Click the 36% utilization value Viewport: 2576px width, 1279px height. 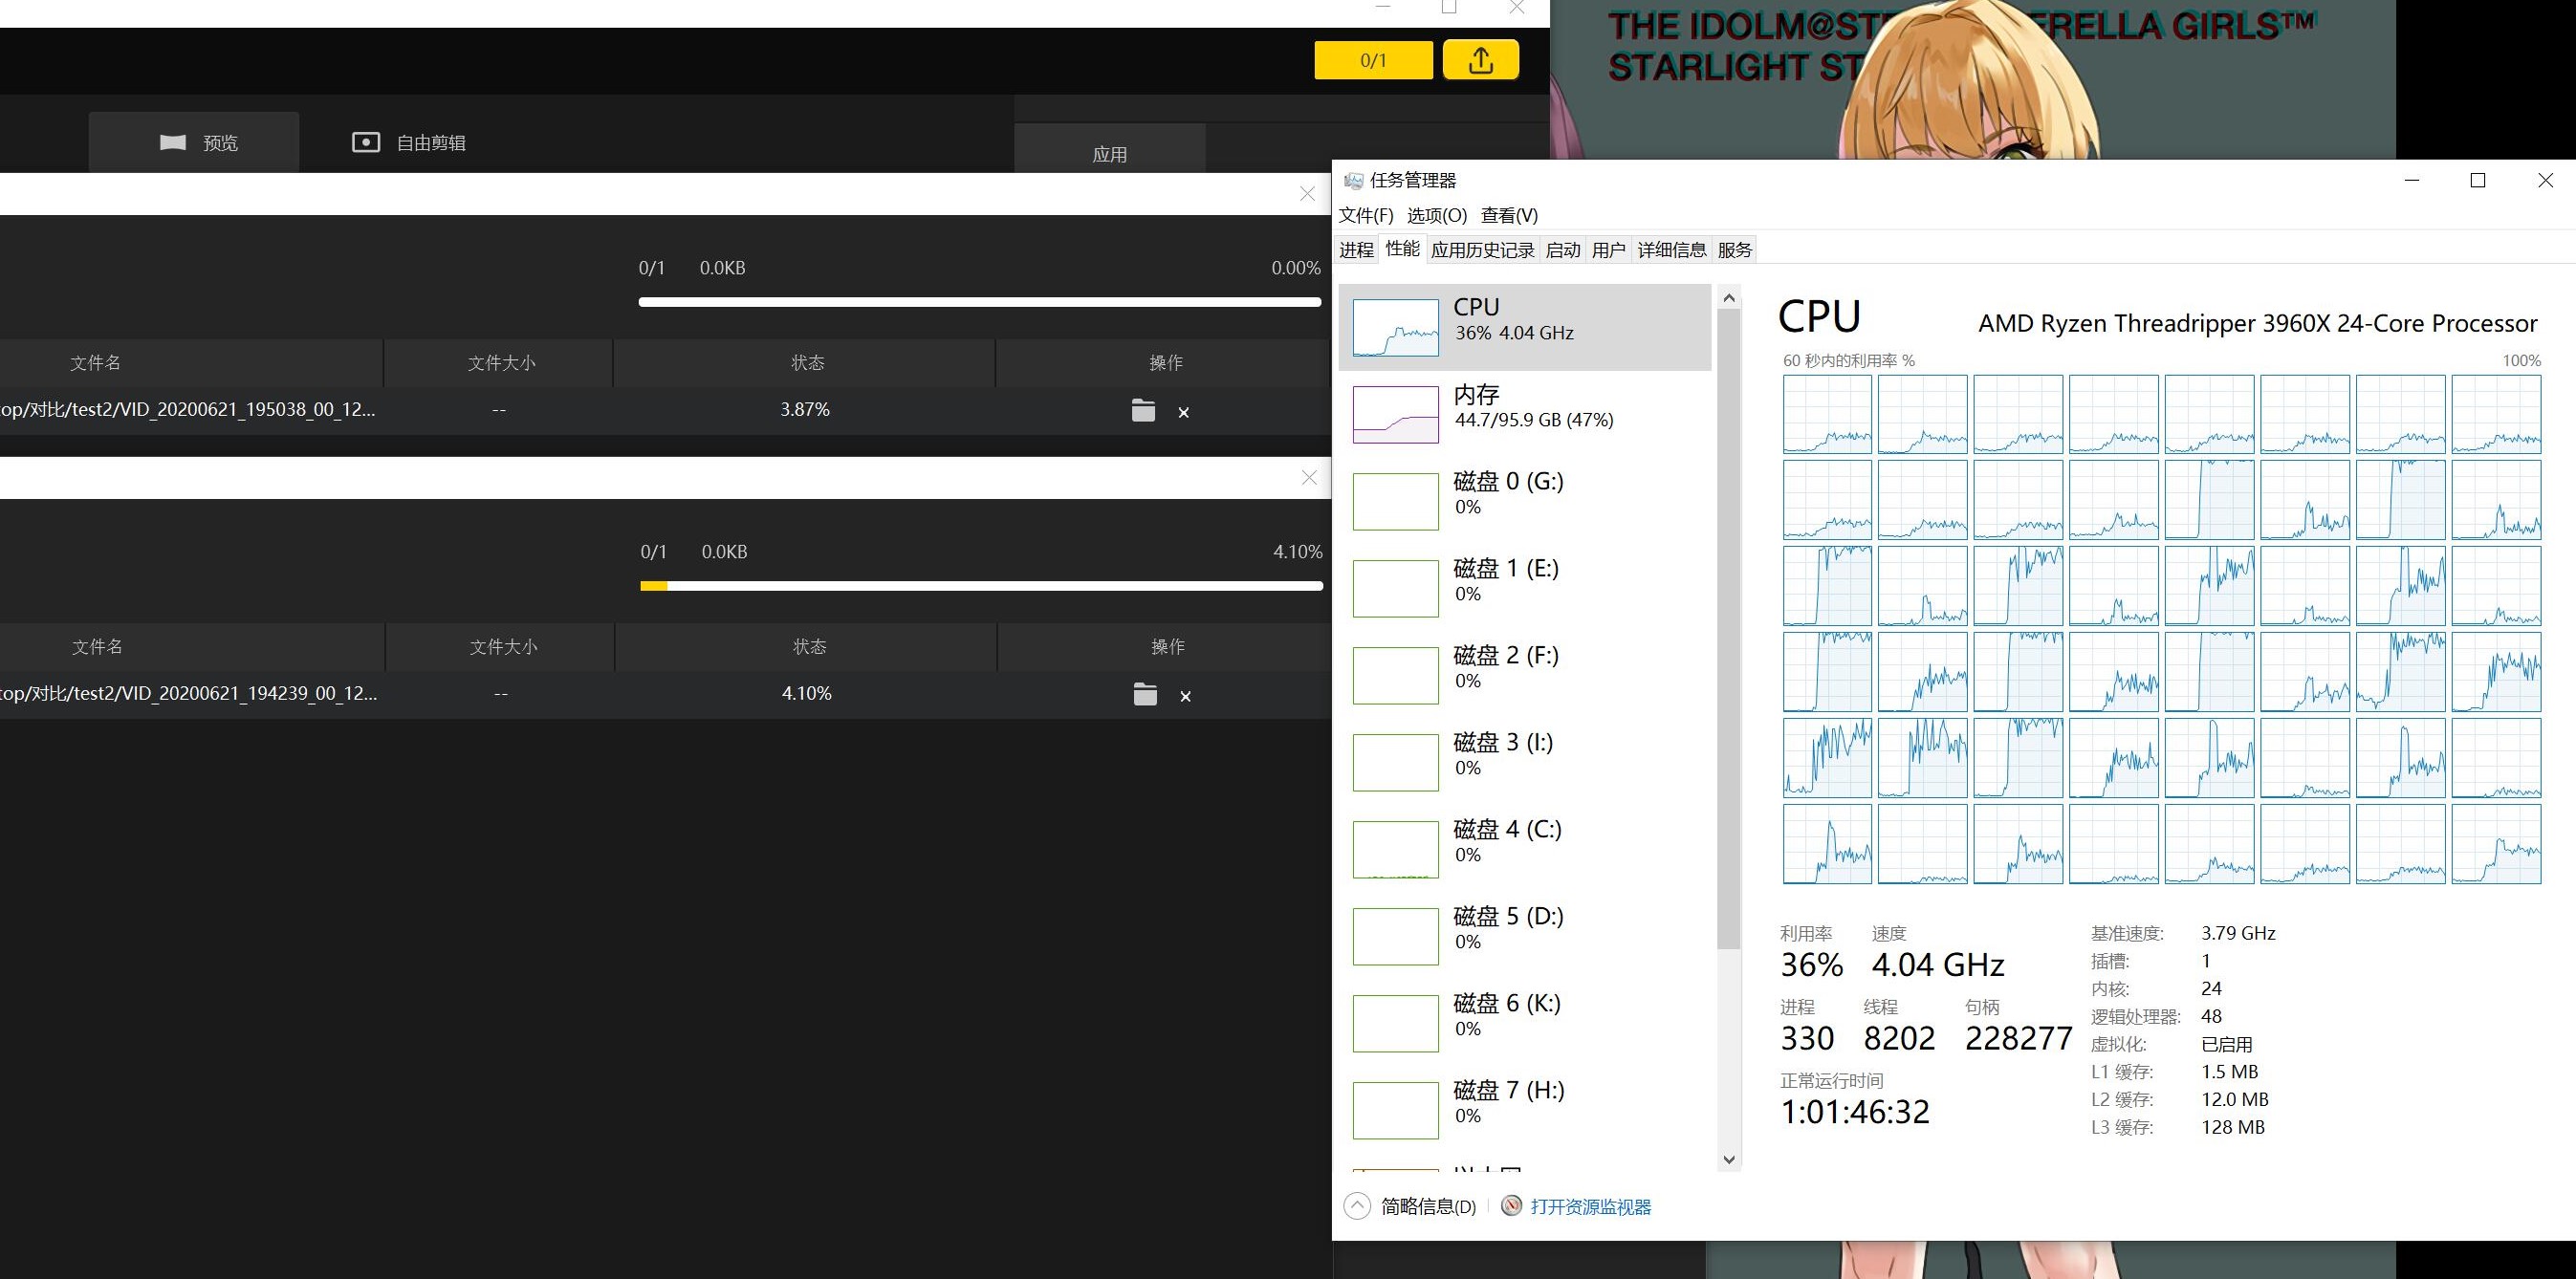[x=1811, y=965]
